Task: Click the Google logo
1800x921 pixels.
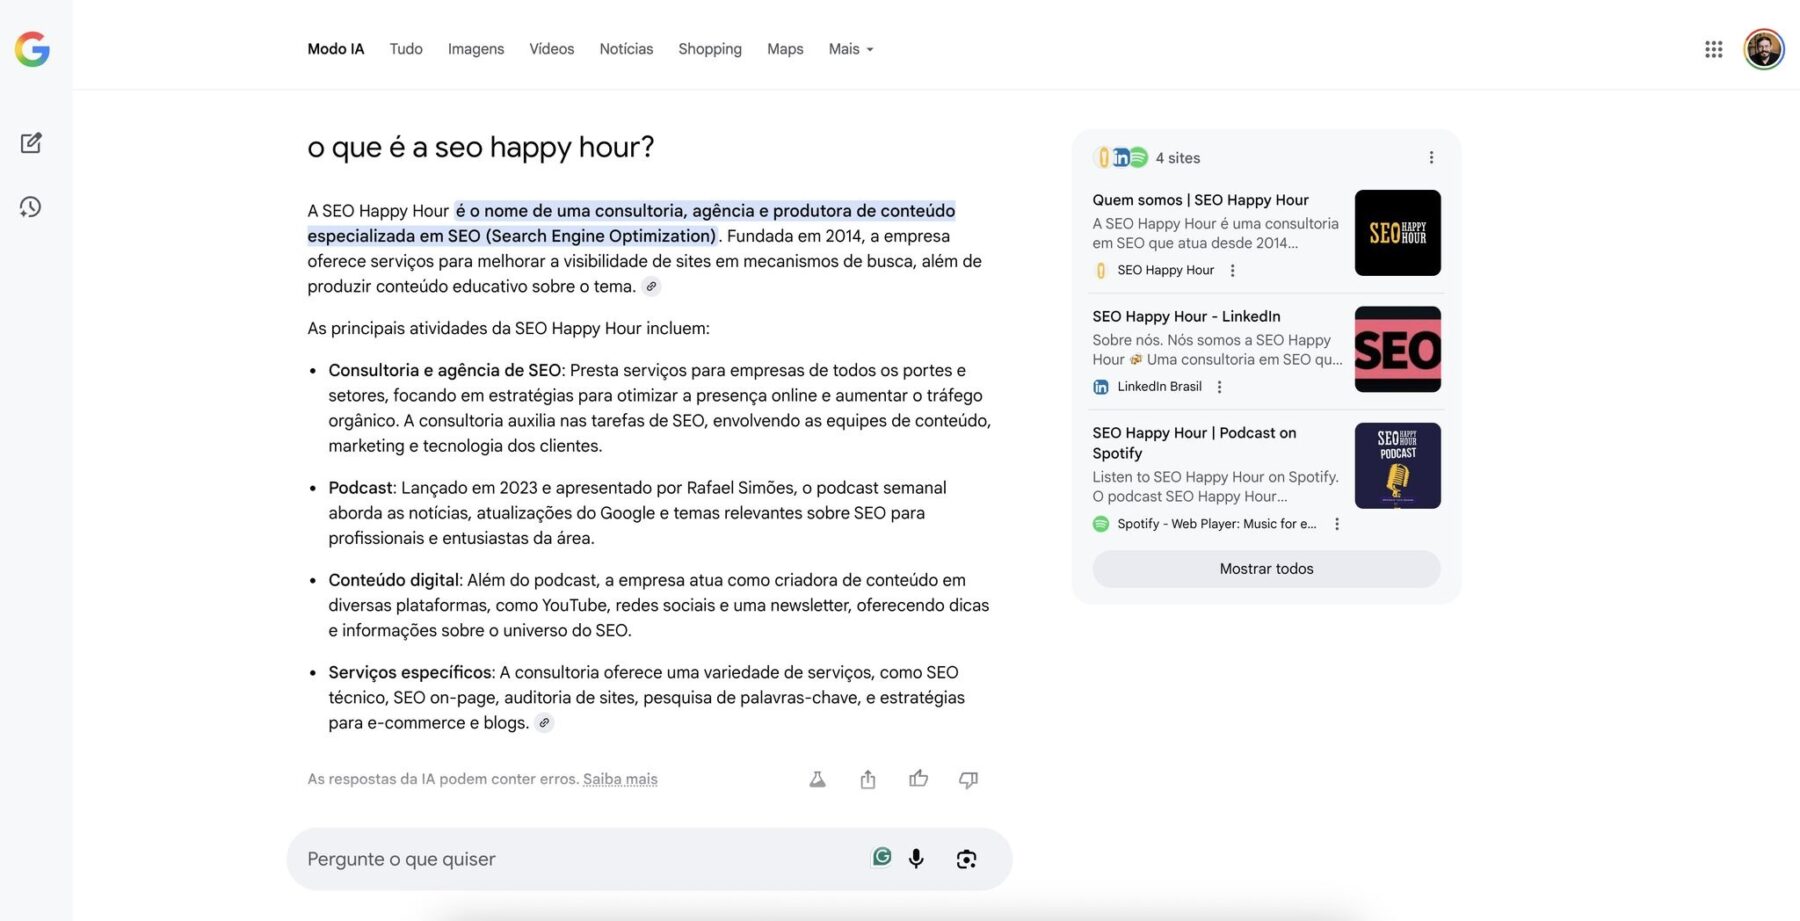Action: pos(32,49)
